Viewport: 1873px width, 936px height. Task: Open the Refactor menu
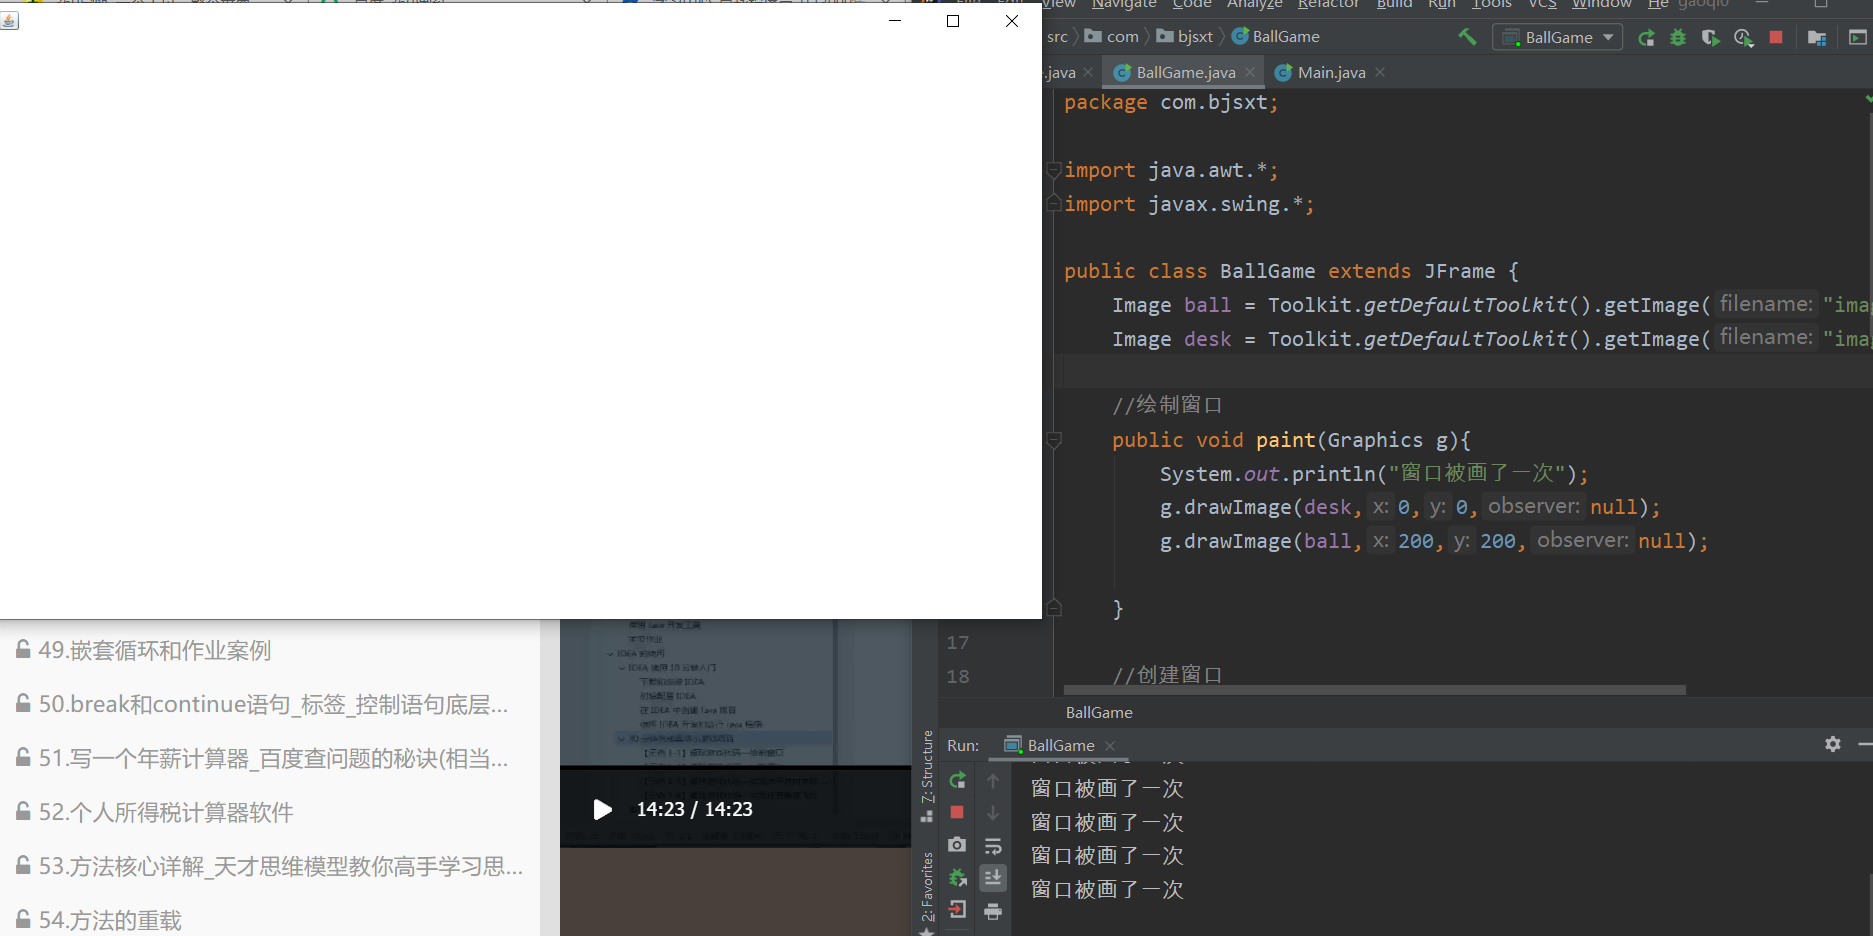tap(1328, 4)
